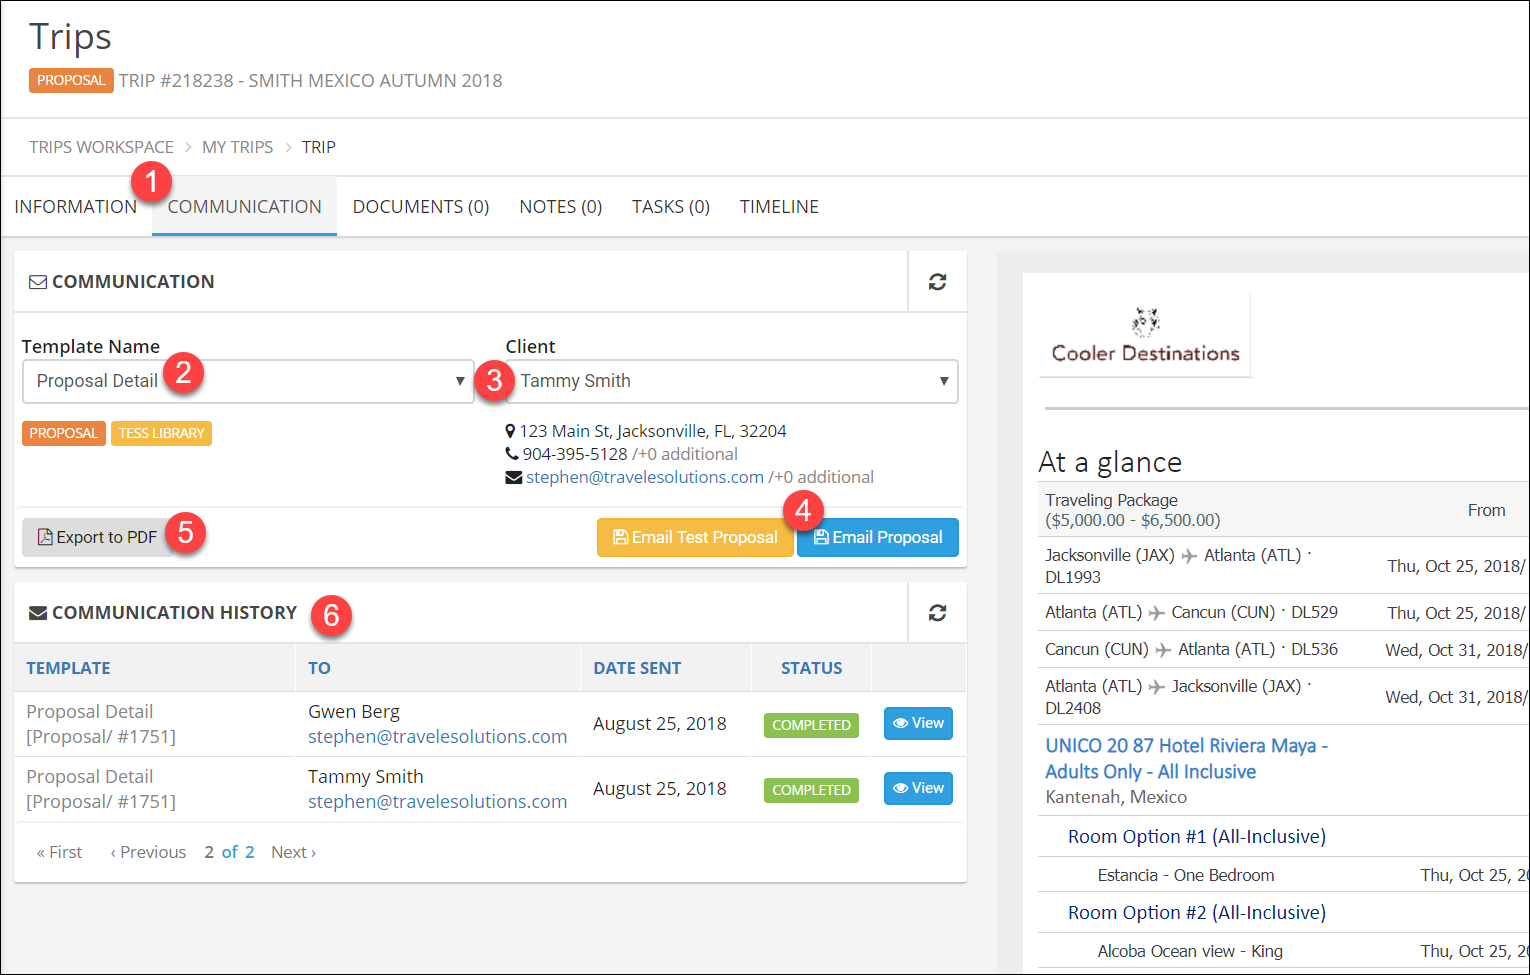
Task: Click client email stephen@travelesolutions.com in Client details
Action: 645,478
